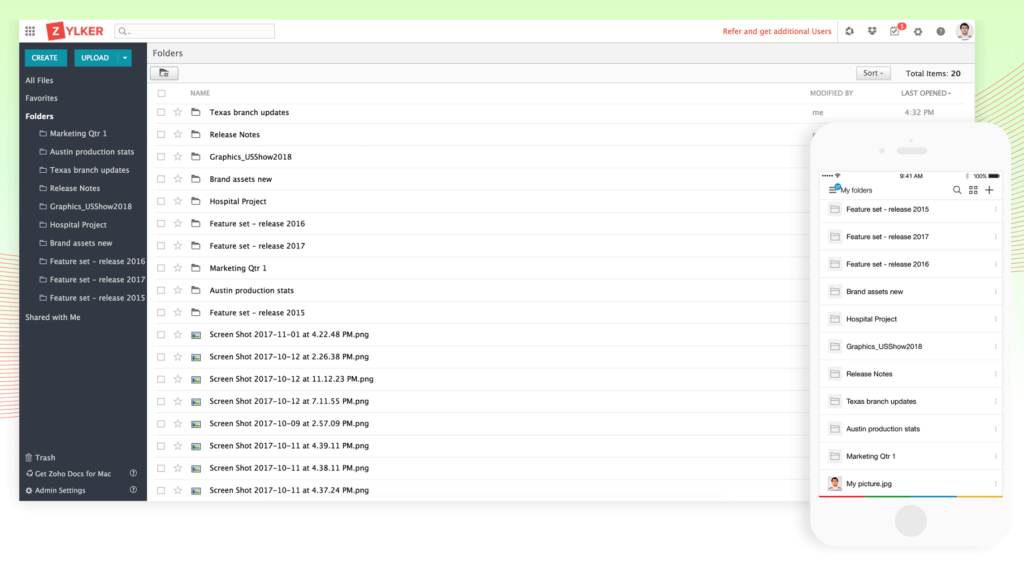This screenshot has width=1024, height=576.
Task: Open Austin production stats in sidebar tree
Action: 86,152
